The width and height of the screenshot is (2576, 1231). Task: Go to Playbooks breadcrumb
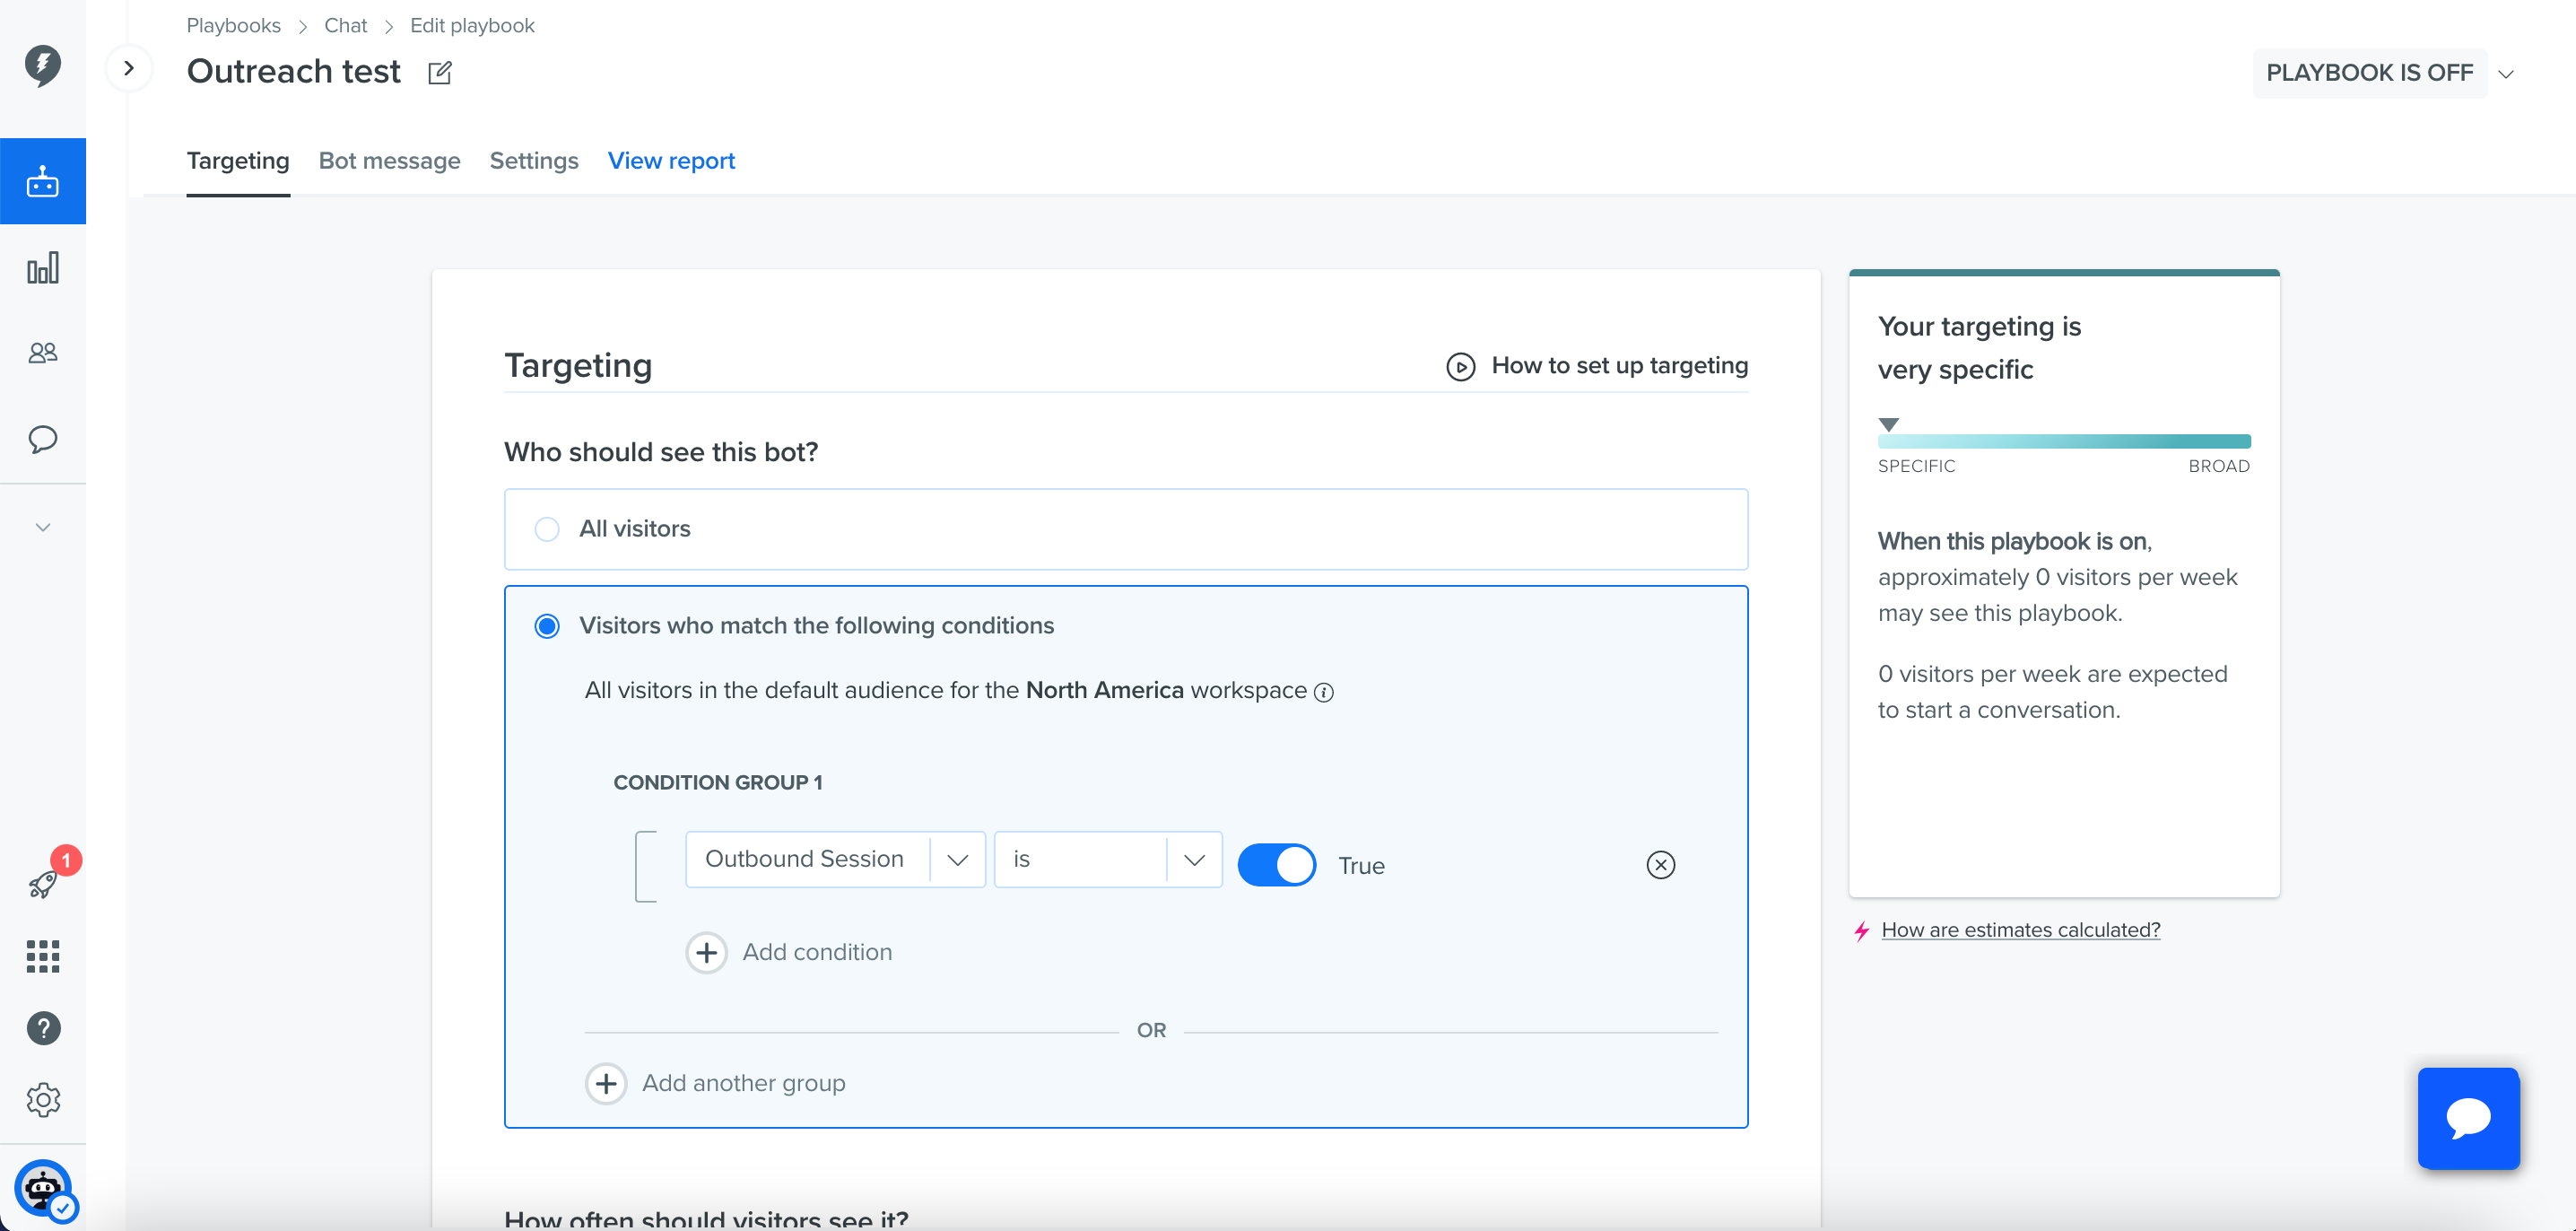point(233,25)
